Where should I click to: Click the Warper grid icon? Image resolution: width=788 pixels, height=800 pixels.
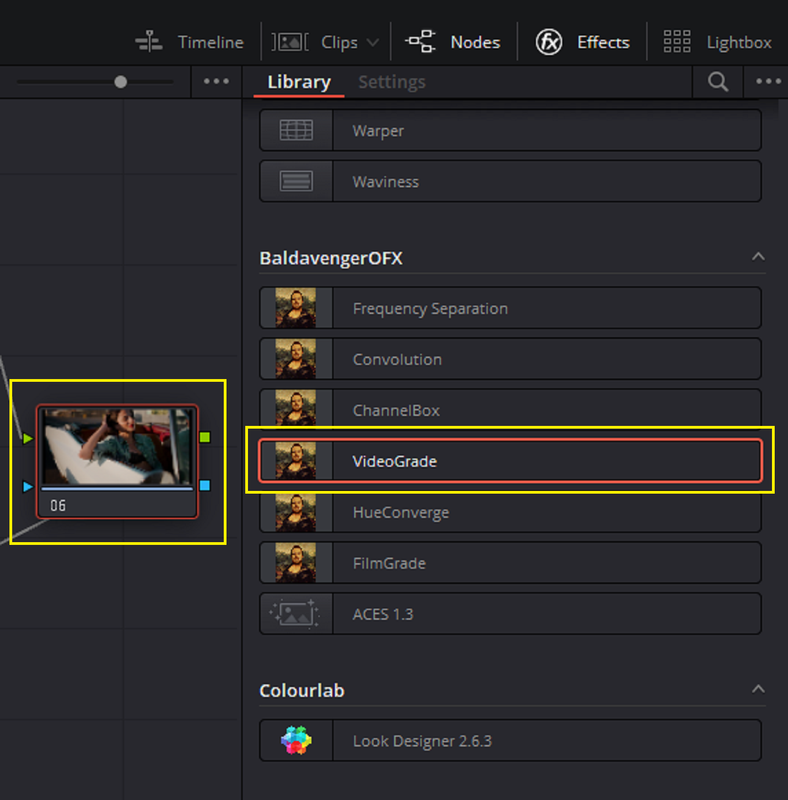[296, 130]
